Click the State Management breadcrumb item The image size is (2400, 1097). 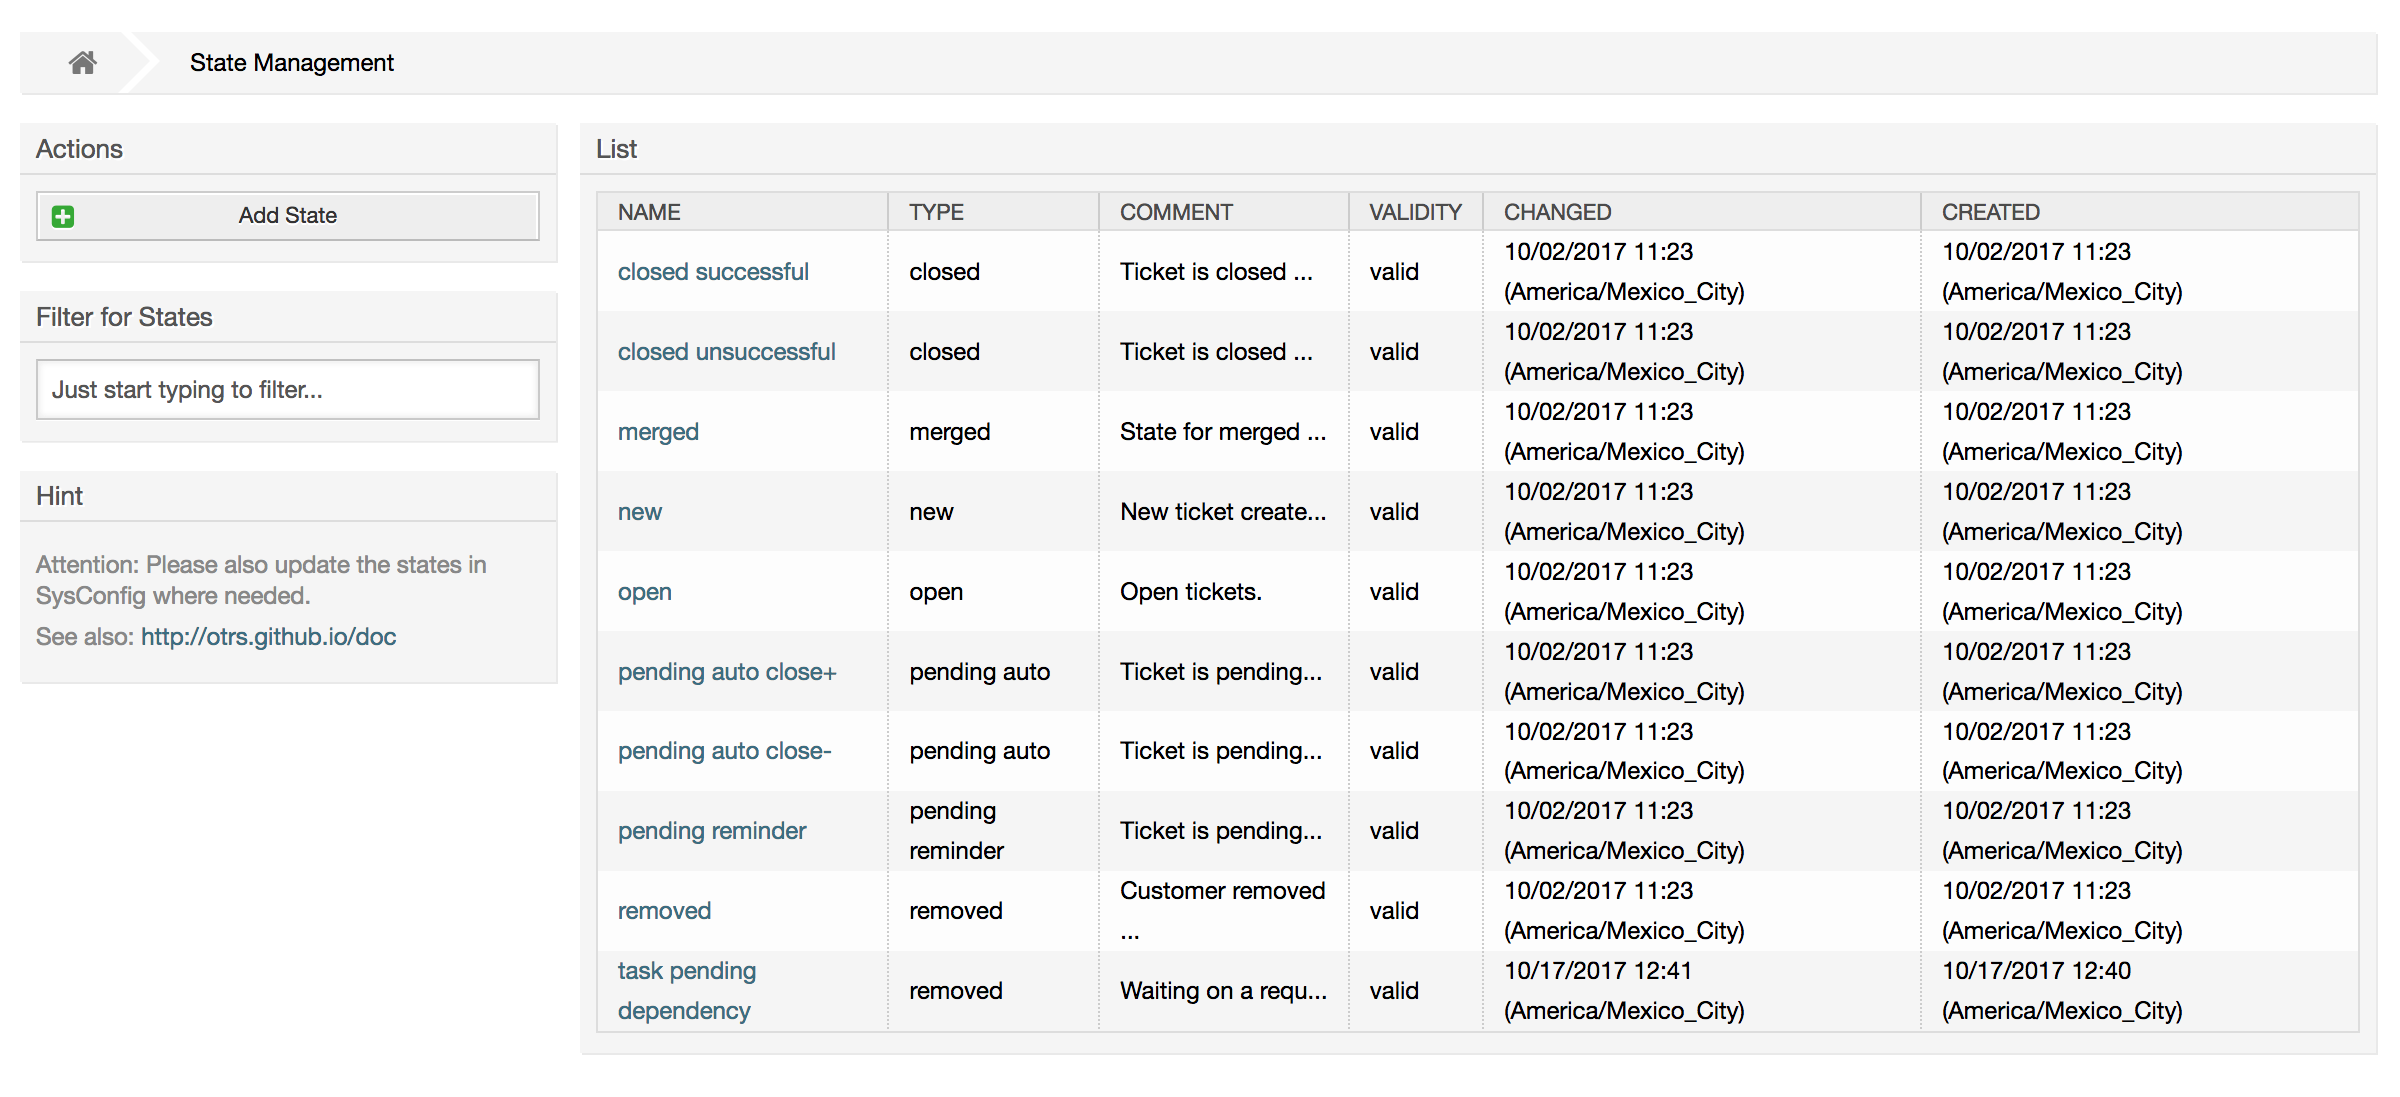(291, 63)
